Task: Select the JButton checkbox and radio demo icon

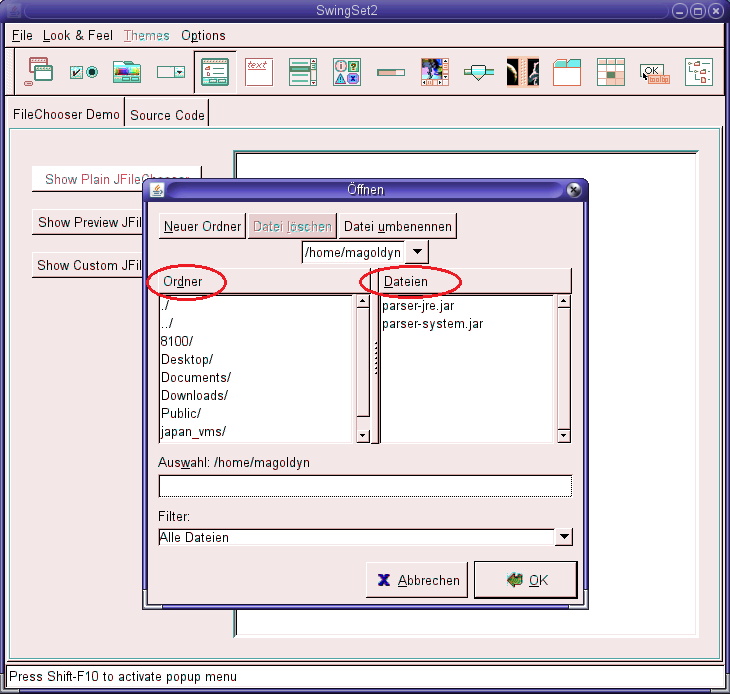Action: pyautogui.click(x=84, y=71)
